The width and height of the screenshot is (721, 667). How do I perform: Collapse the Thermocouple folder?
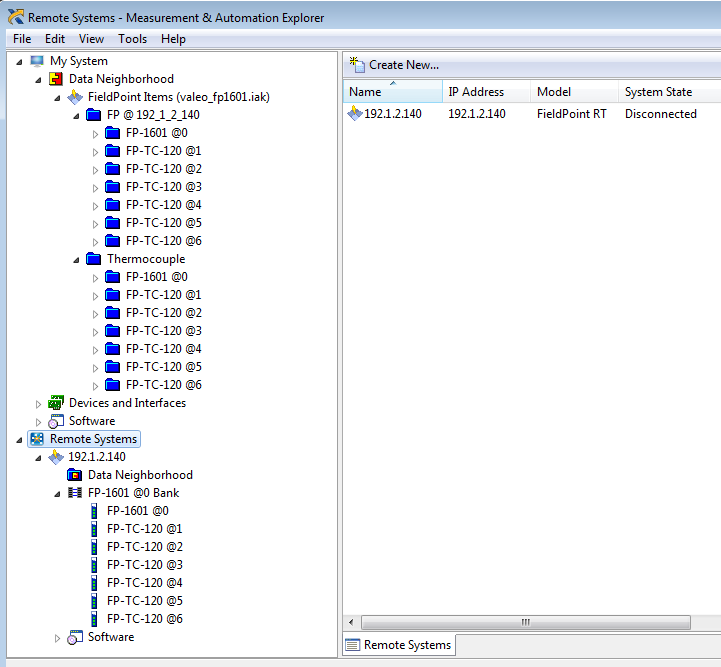coord(76,260)
